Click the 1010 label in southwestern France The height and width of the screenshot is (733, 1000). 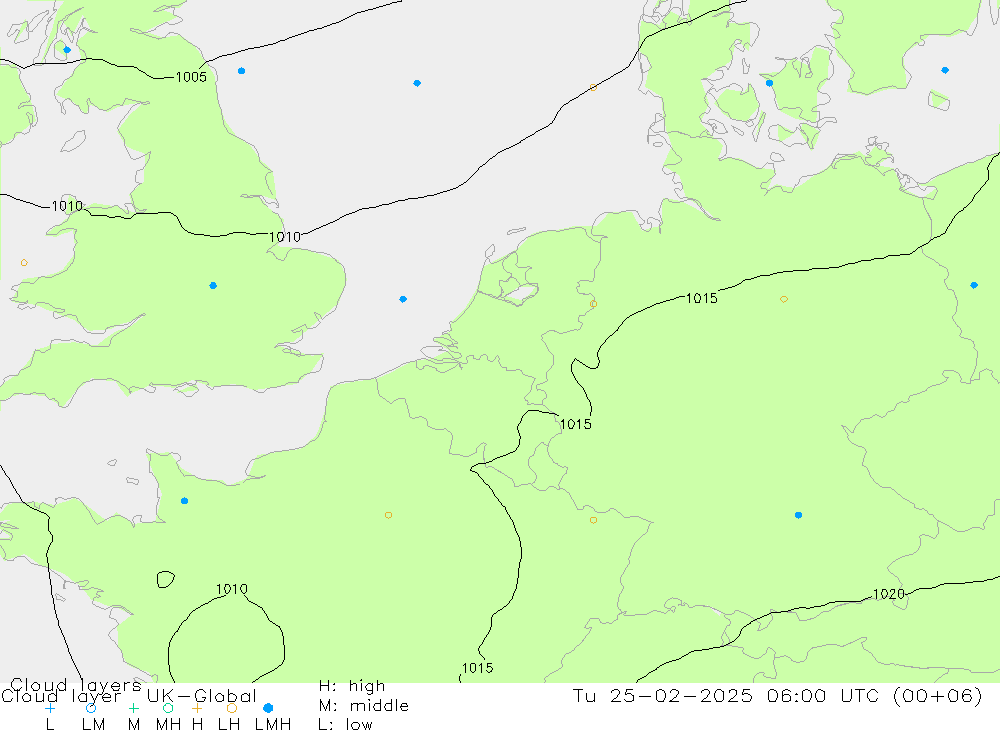click(232, 589)
